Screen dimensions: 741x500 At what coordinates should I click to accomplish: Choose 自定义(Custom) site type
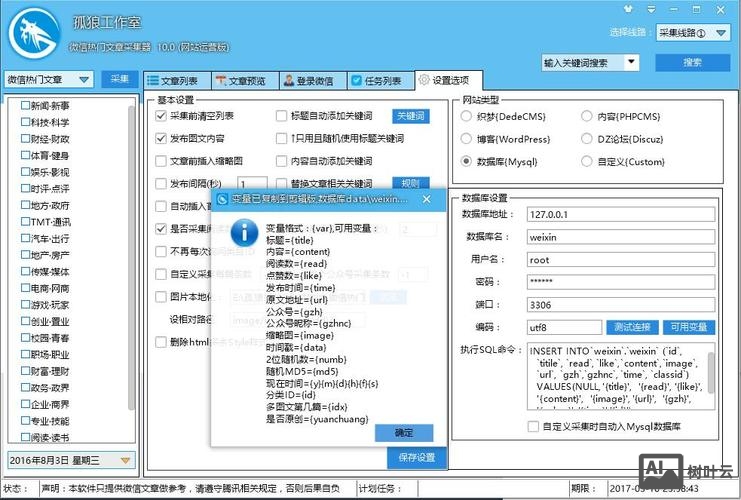[586, 161]
